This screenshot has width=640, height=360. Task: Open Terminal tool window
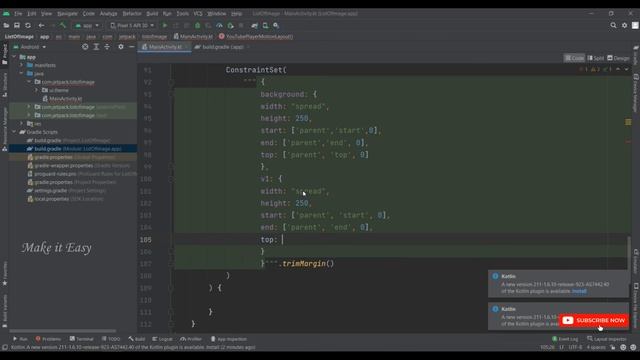pyautogui.click(x=82, y=339)
